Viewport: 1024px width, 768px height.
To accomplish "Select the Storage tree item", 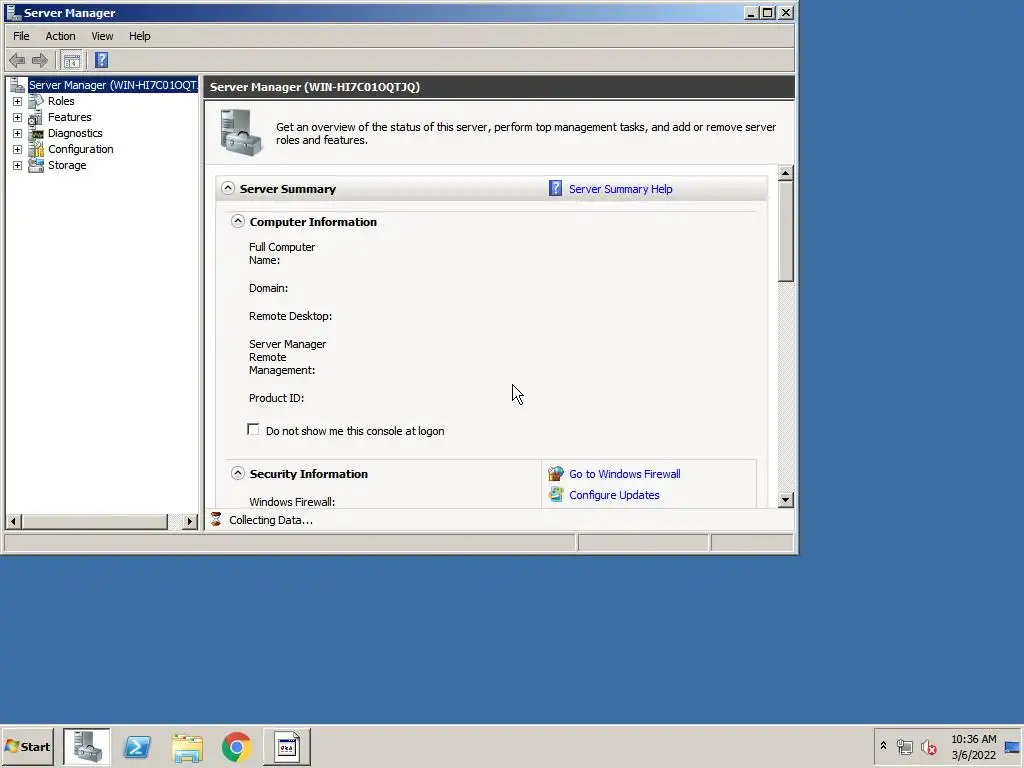I will point(67,165).
